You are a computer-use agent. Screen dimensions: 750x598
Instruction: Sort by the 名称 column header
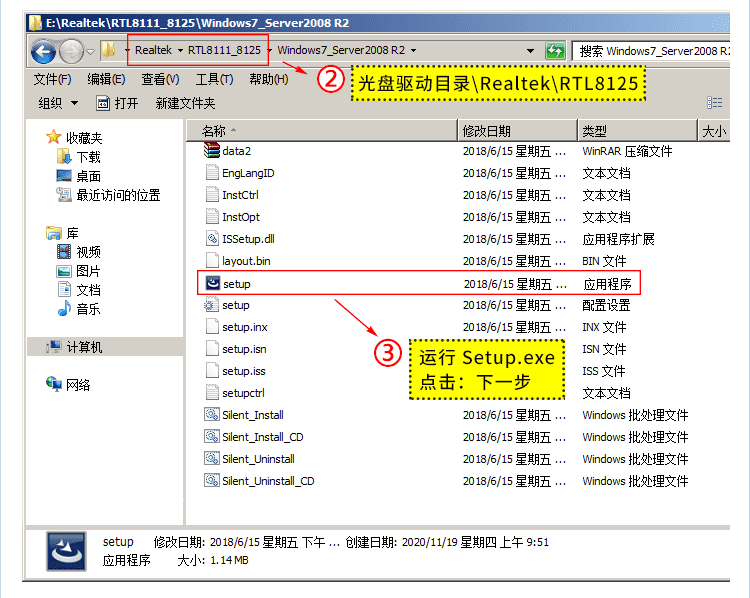321,131
